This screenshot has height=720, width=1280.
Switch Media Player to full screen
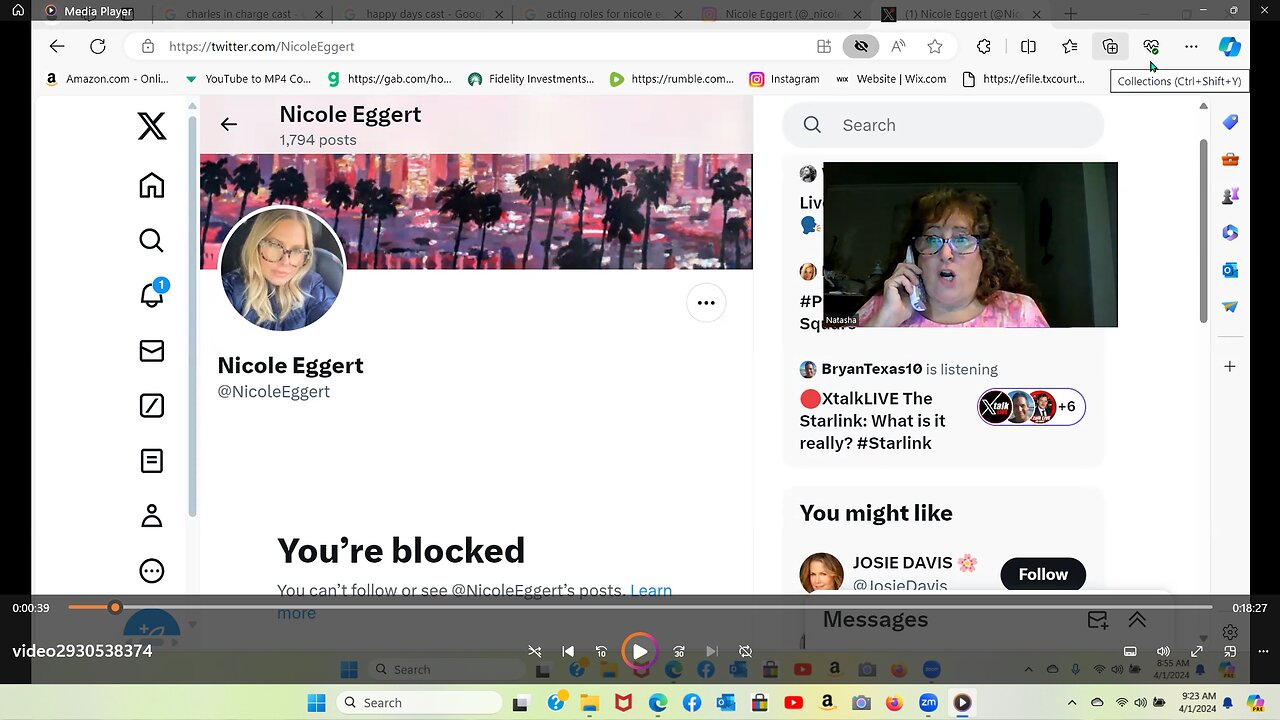1197,651
